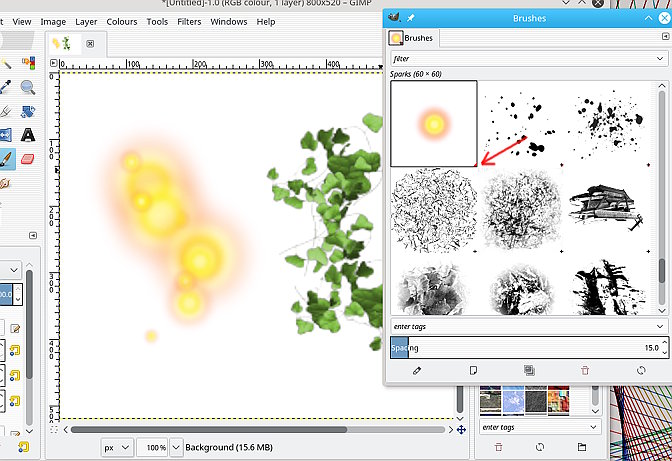Select the Eraser tool

[x=27, y=158]
